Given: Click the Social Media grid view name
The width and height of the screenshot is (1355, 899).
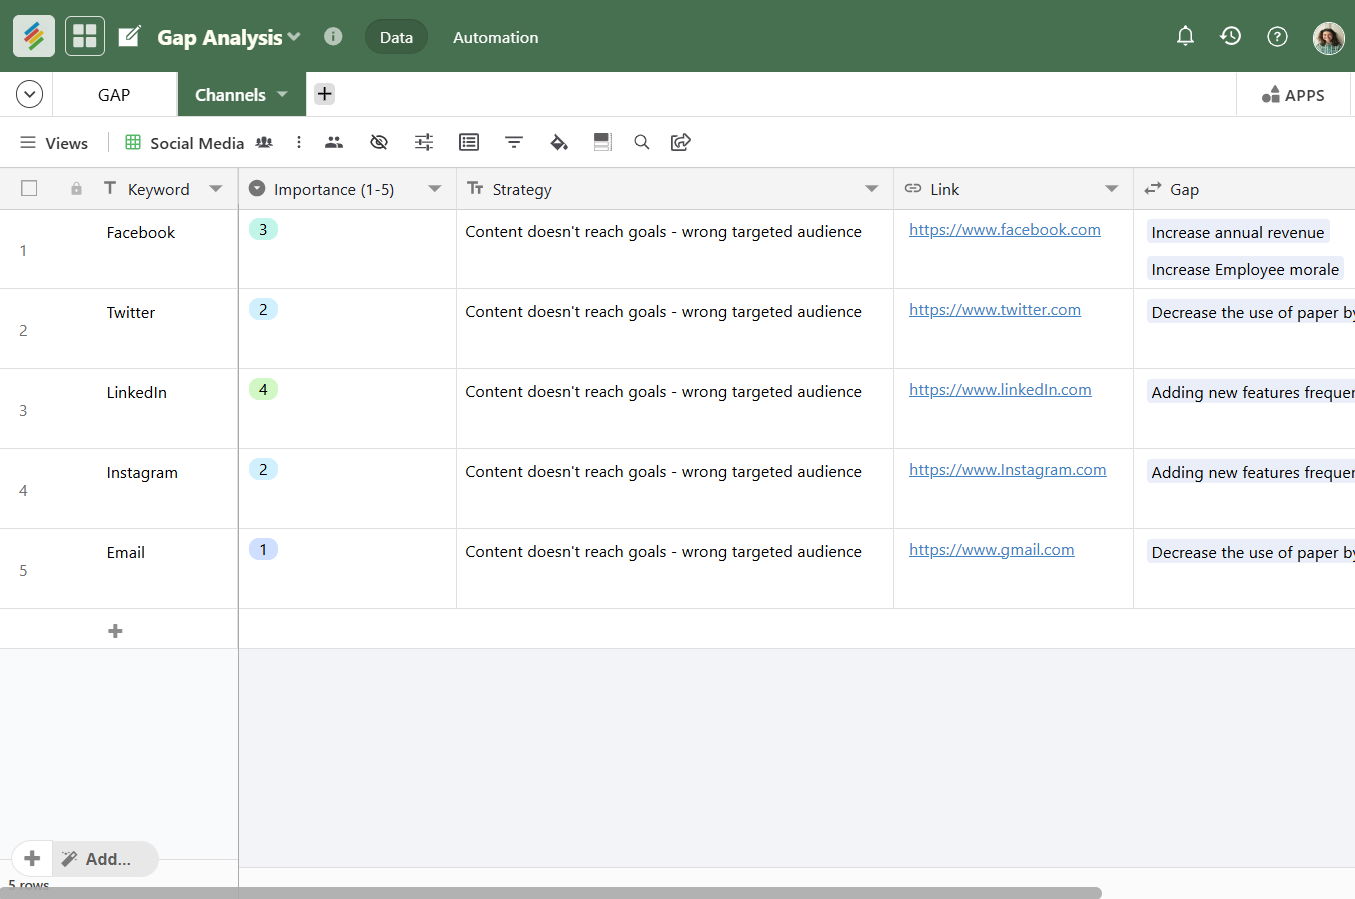Looking at the screenshot, I should pos(197,143).
